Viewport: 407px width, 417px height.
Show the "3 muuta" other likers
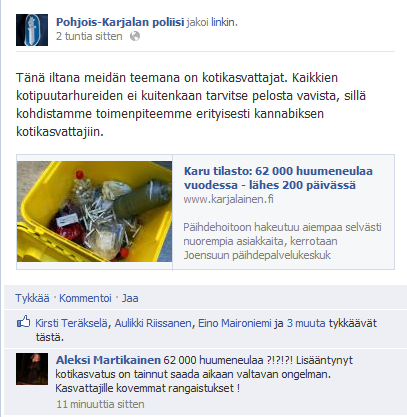[306, 323]
